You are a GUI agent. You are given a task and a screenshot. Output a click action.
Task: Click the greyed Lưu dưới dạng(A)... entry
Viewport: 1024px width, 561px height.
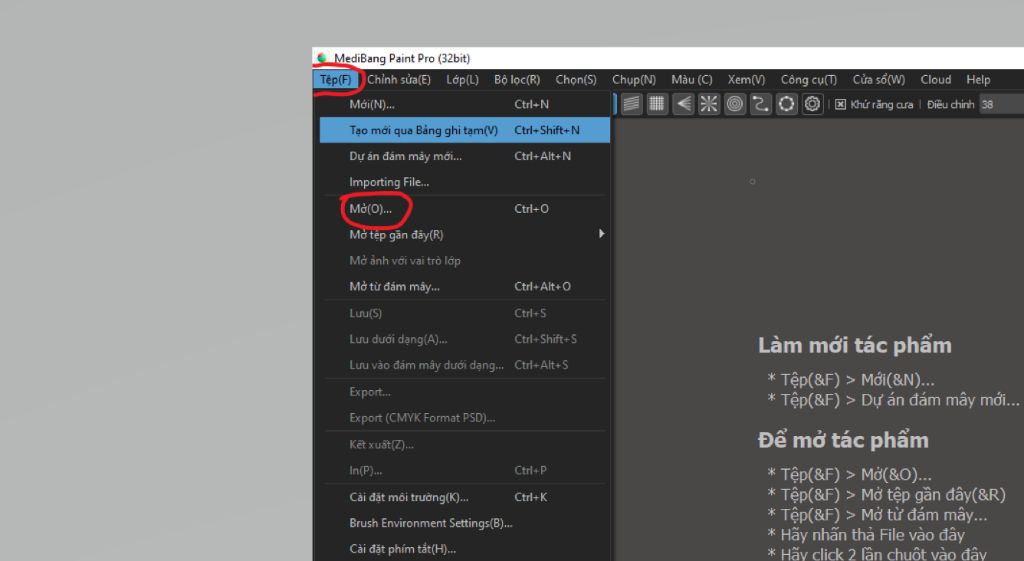pos(465,339)
